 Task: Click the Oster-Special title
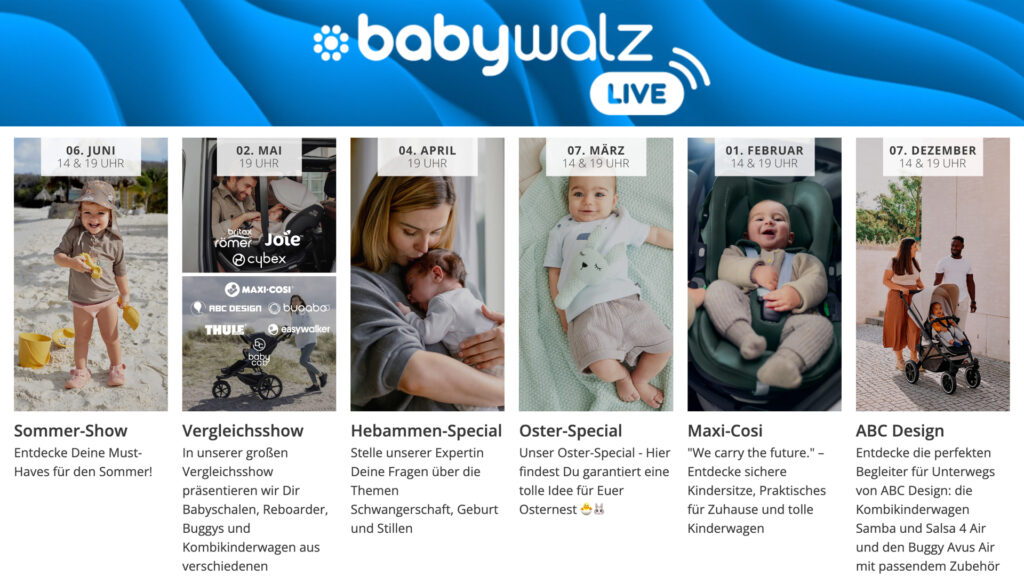click(571, 431)
